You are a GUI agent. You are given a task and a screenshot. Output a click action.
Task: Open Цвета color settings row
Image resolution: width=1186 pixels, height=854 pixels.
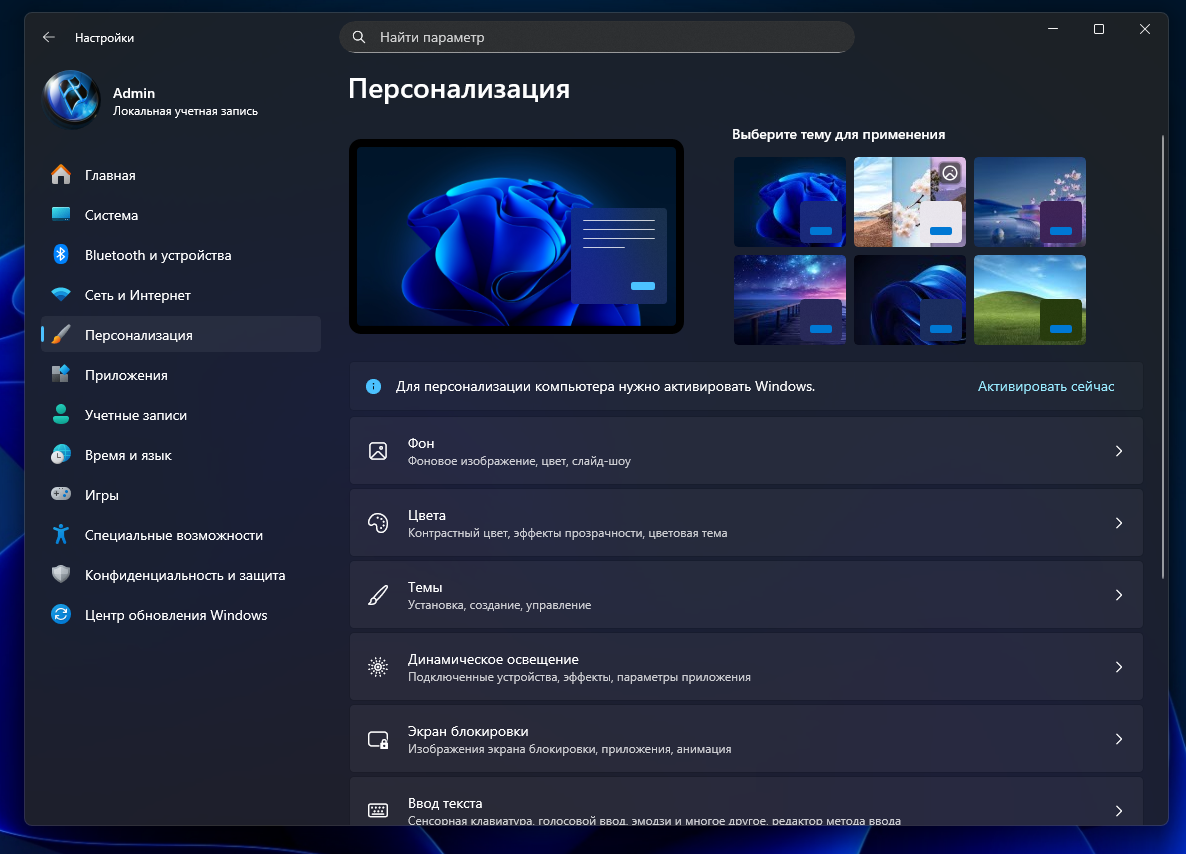coord(746,523)
